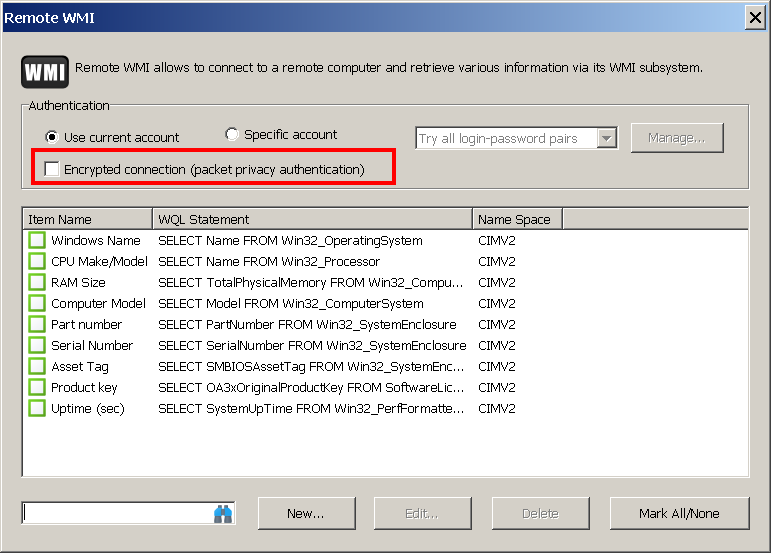Image resolution: width=771 pixels, height=553 pixels.
Task: Tick the RAM Size checkbox
Action: pyautogui.click(x=37, y=283)
